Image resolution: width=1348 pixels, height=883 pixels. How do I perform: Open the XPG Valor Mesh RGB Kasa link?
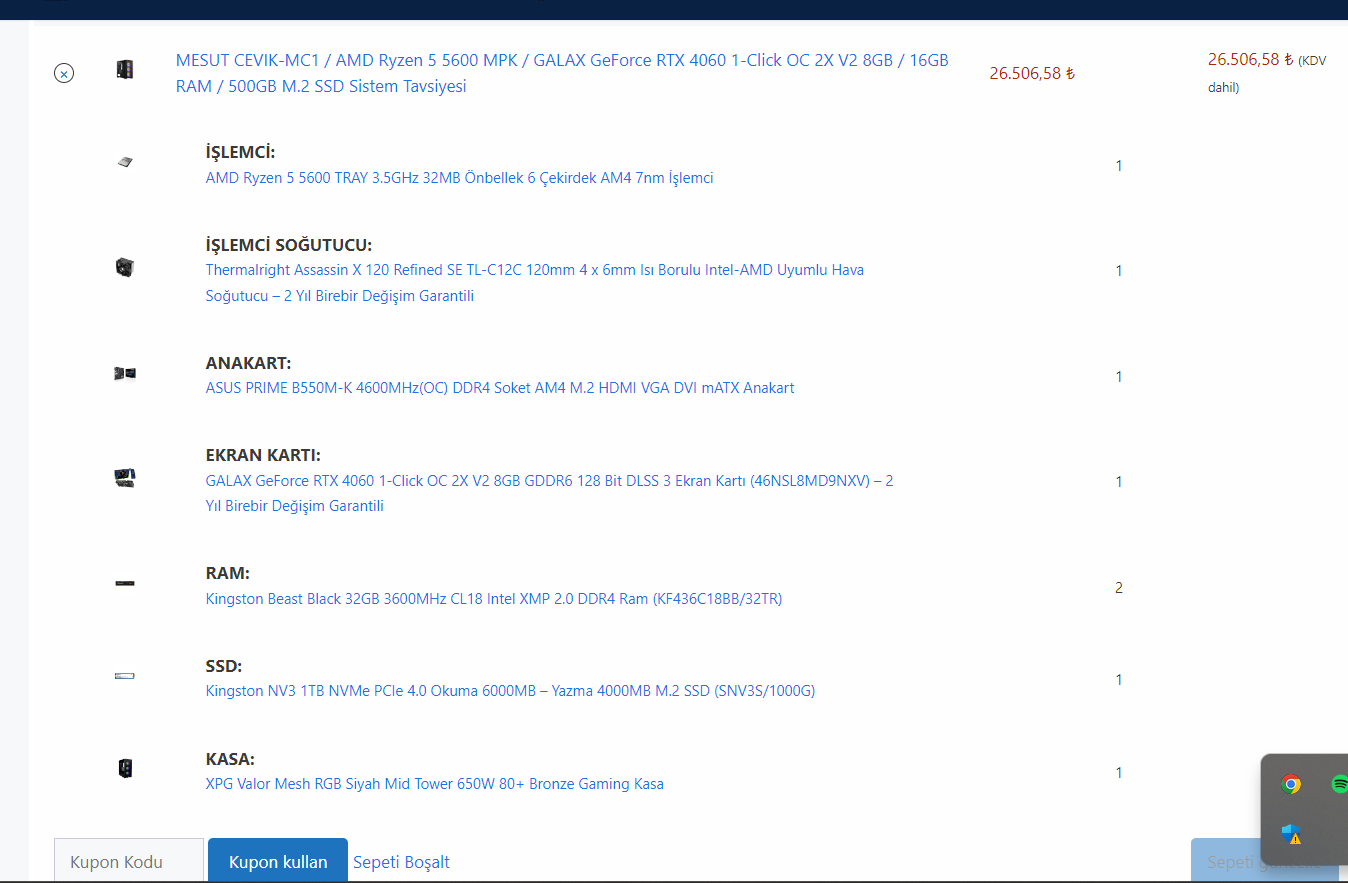[x=435, y=784]
